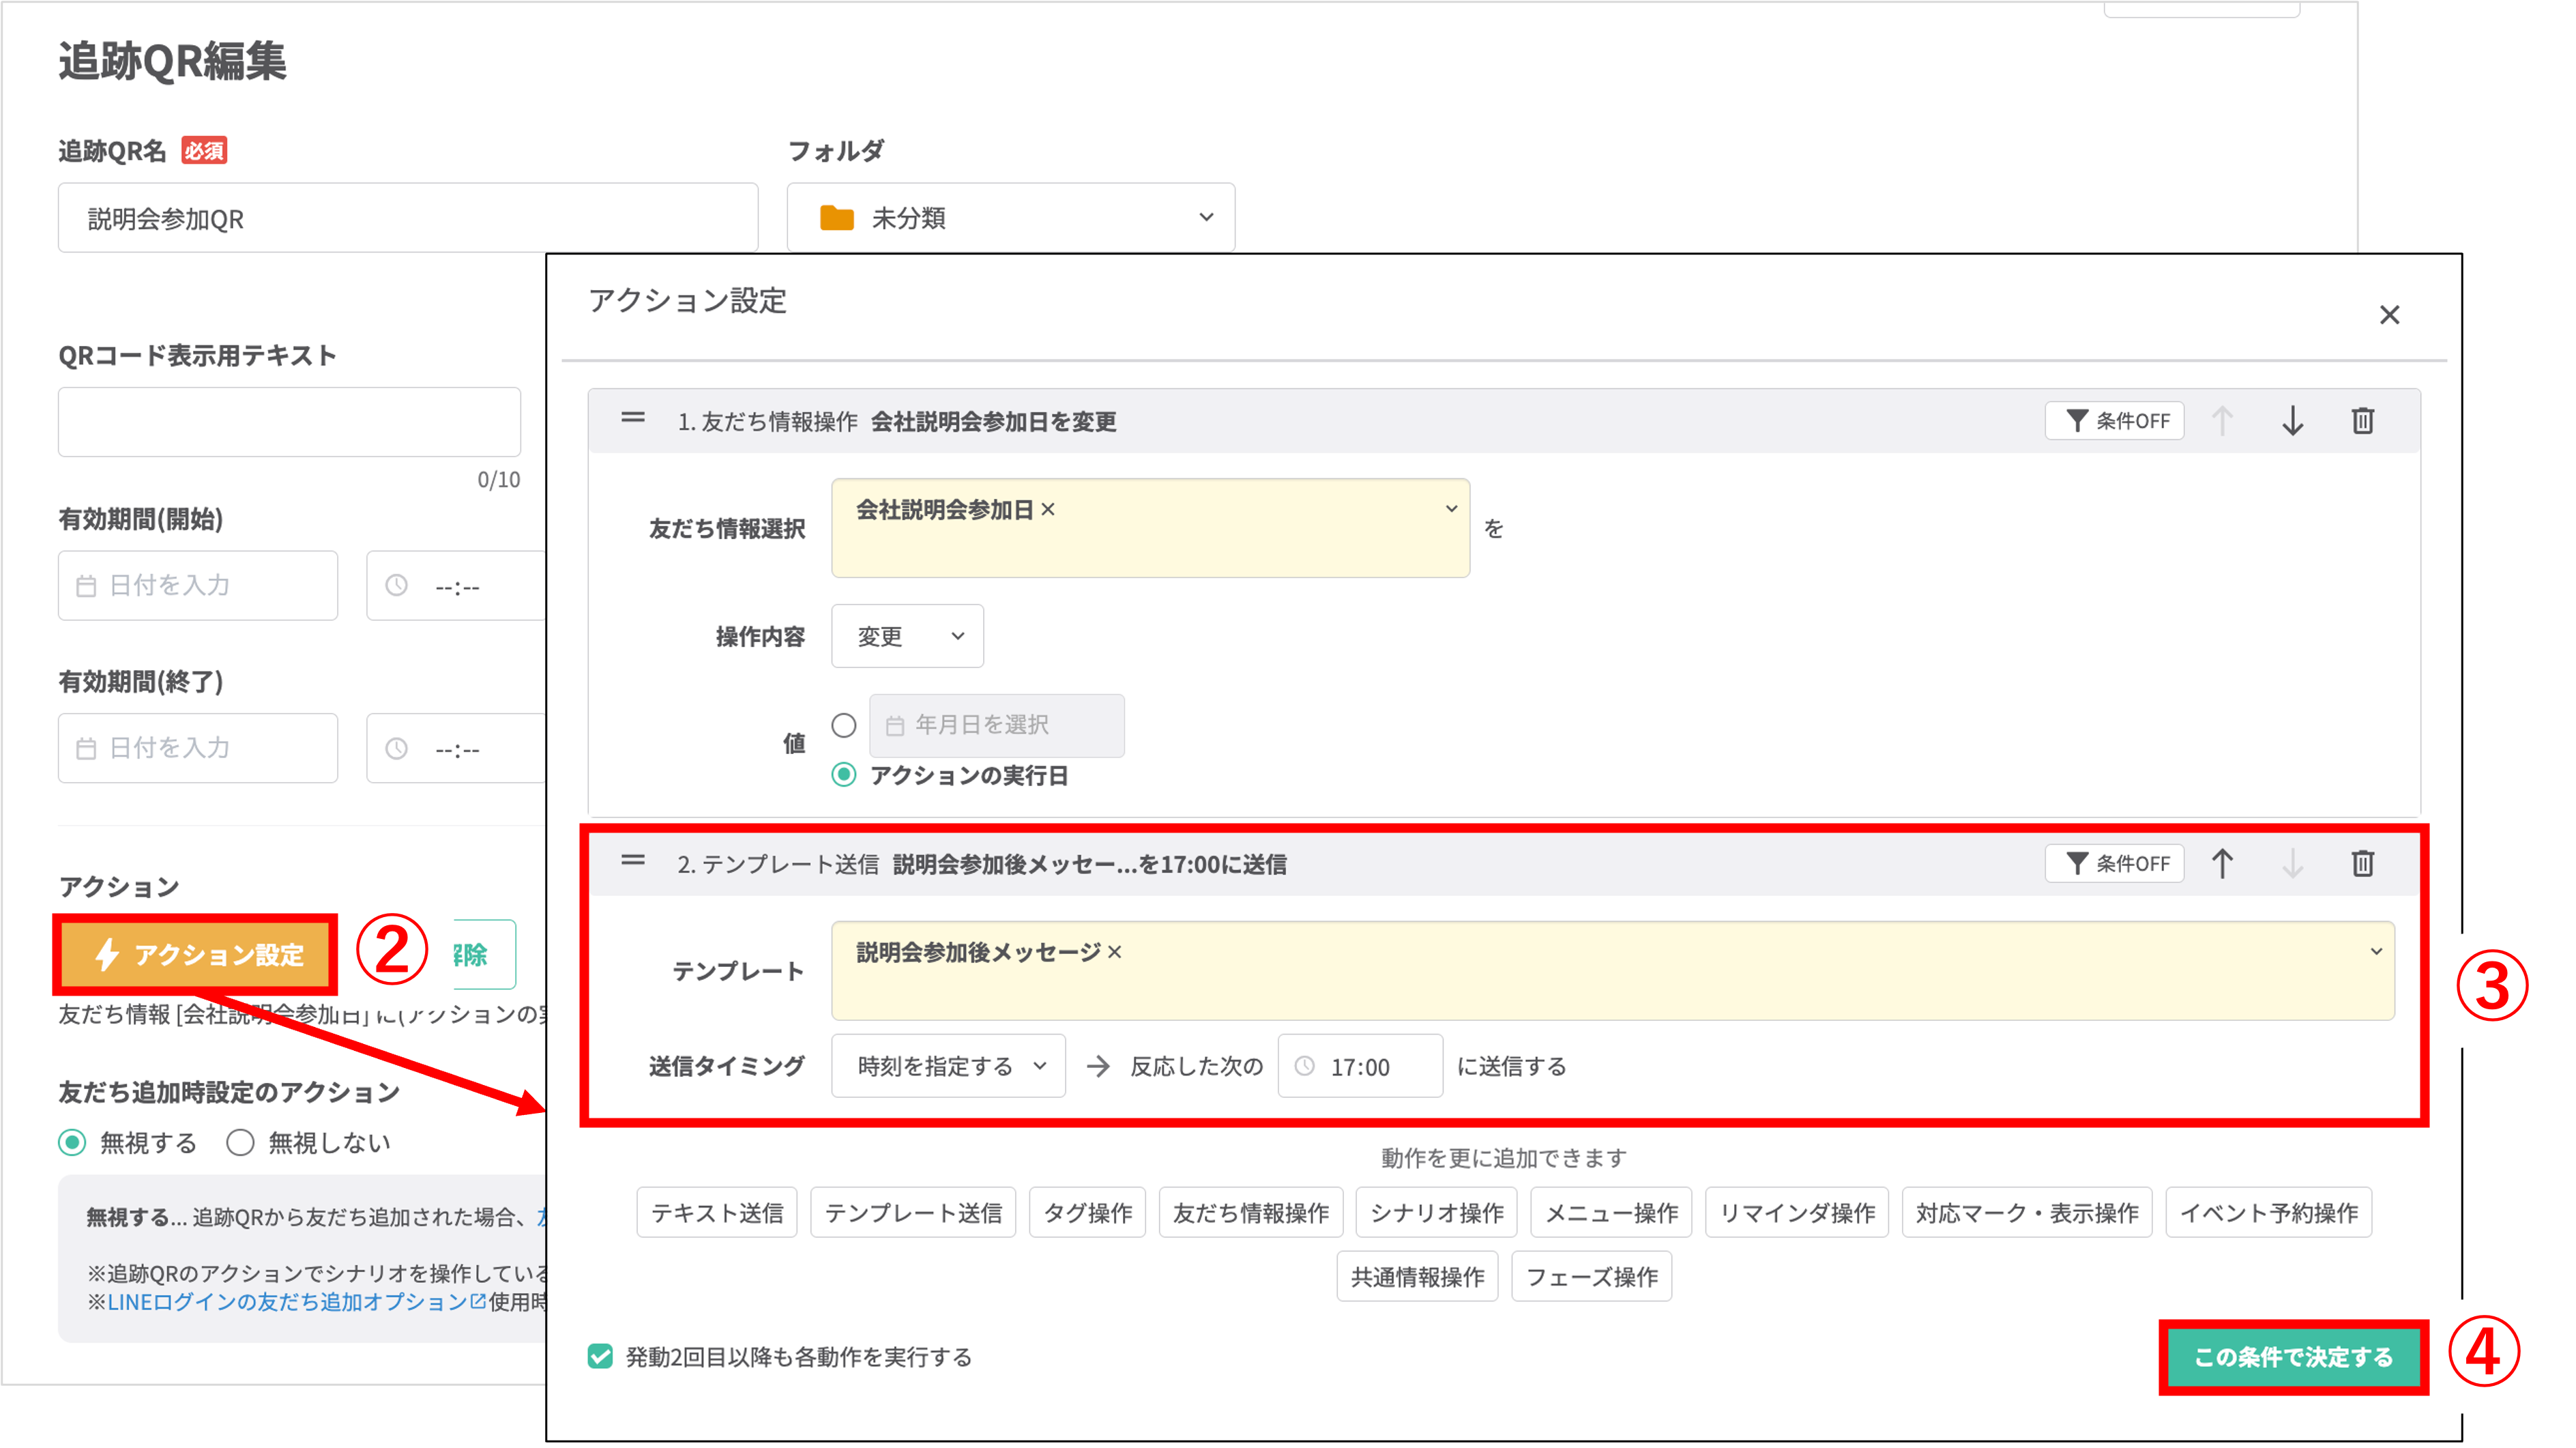The height and width of the screenshot is (1448, 2576).
Task: Open 操作内容 変更 dropdown
Action: click(907, 636)
